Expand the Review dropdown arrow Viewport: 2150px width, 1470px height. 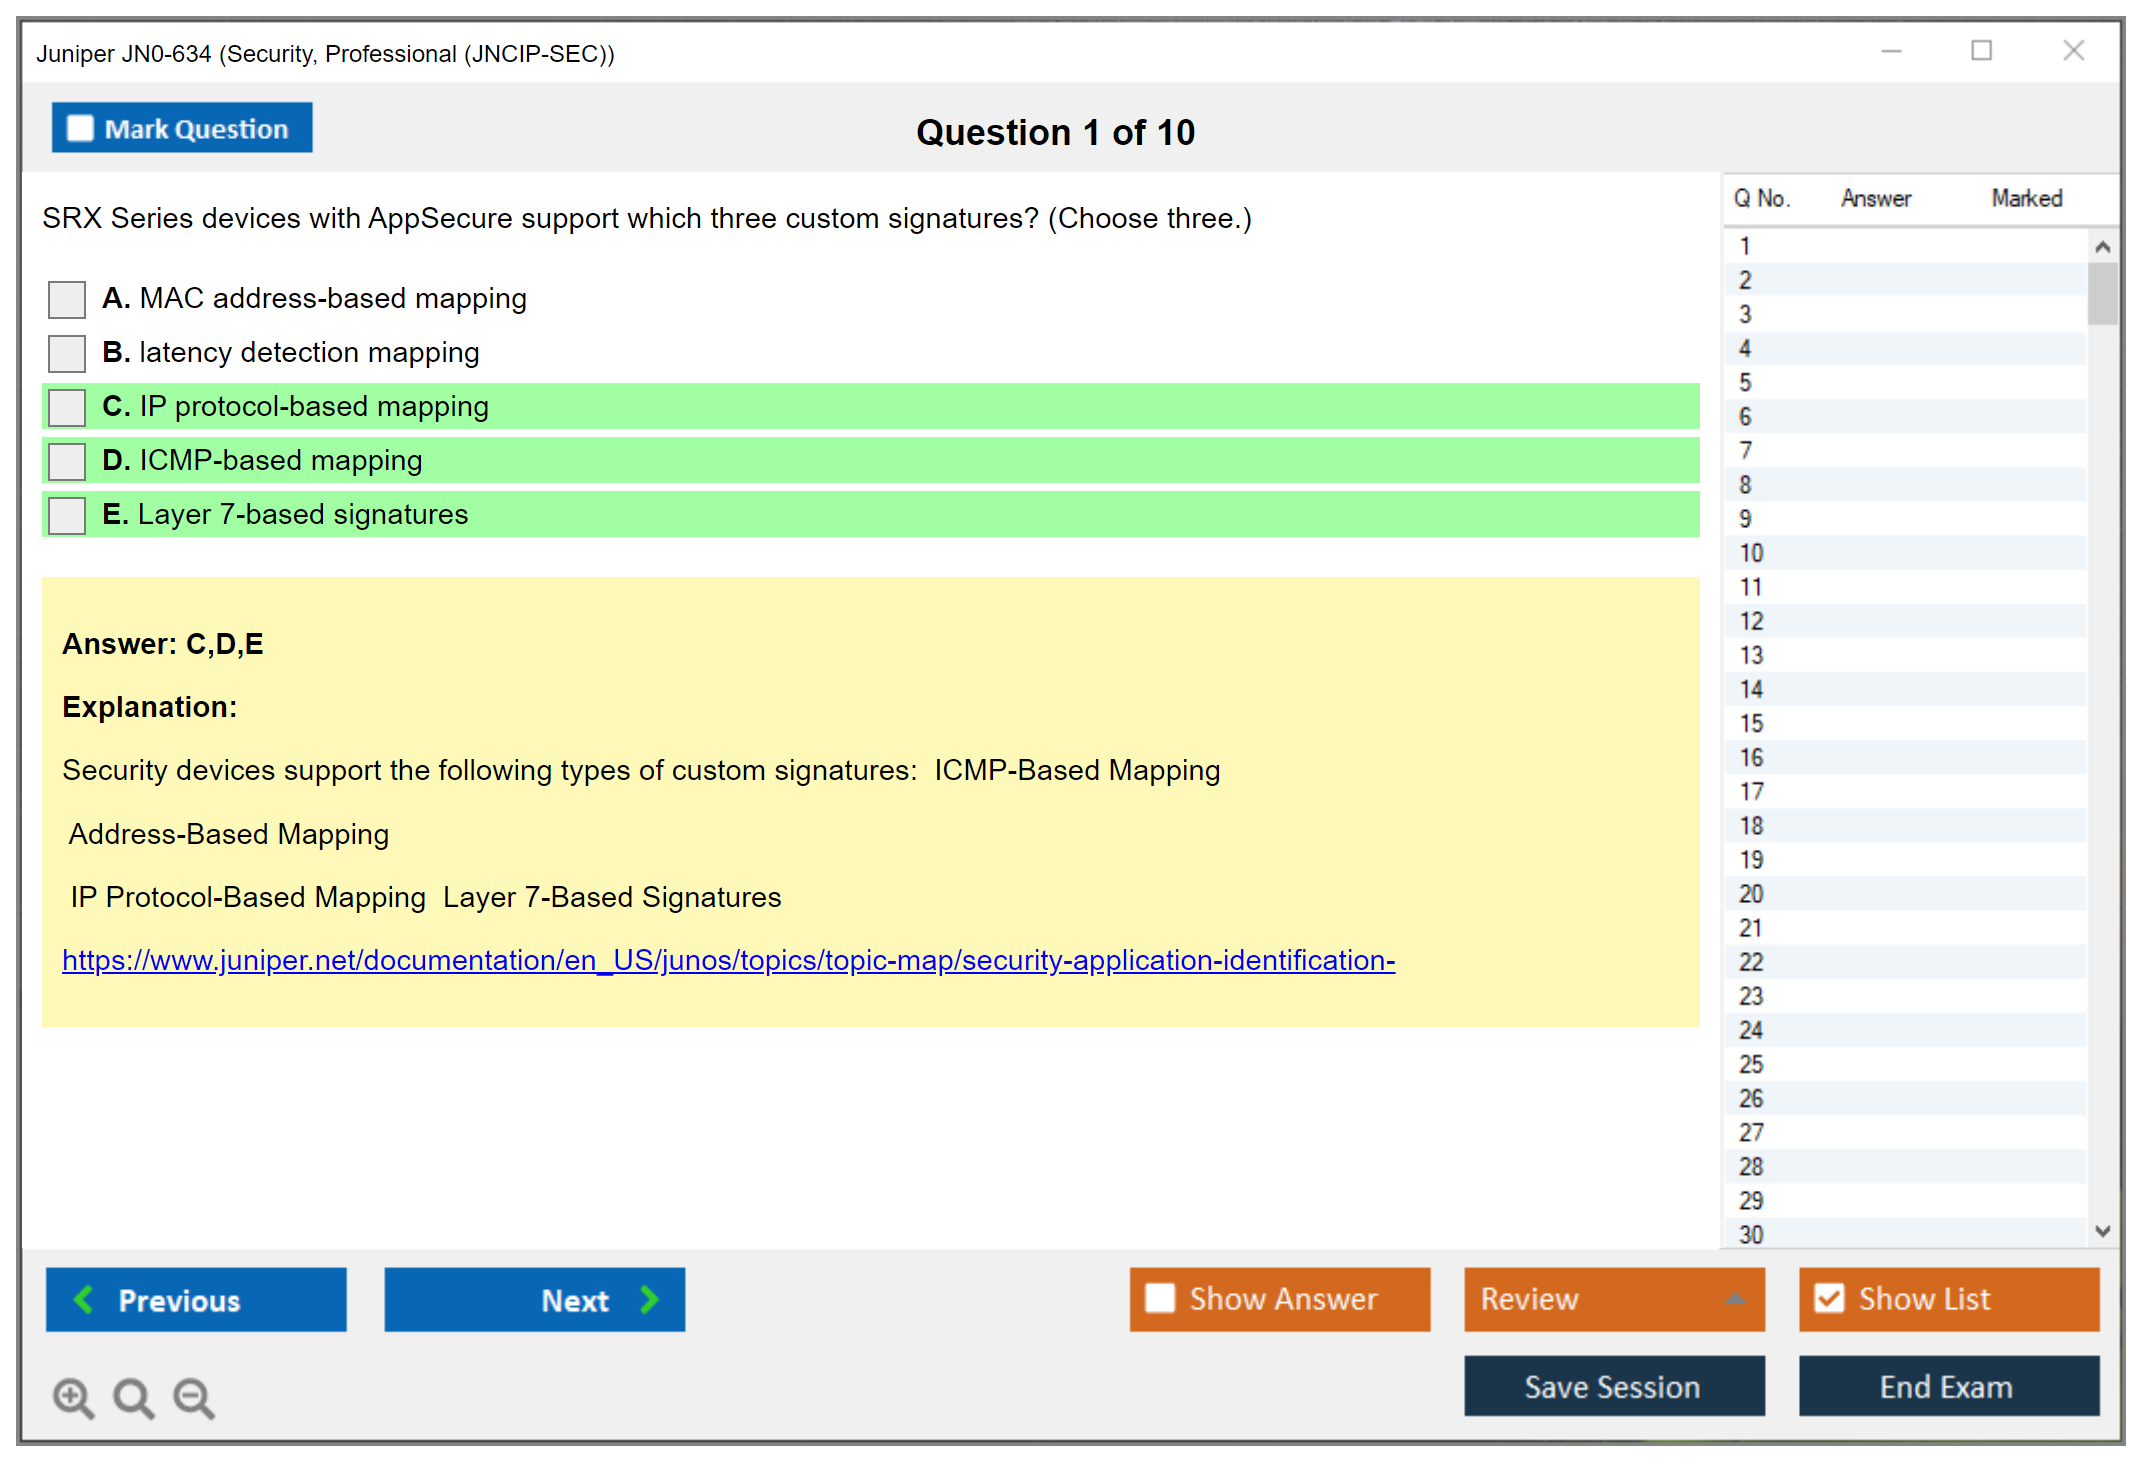1735,1299
